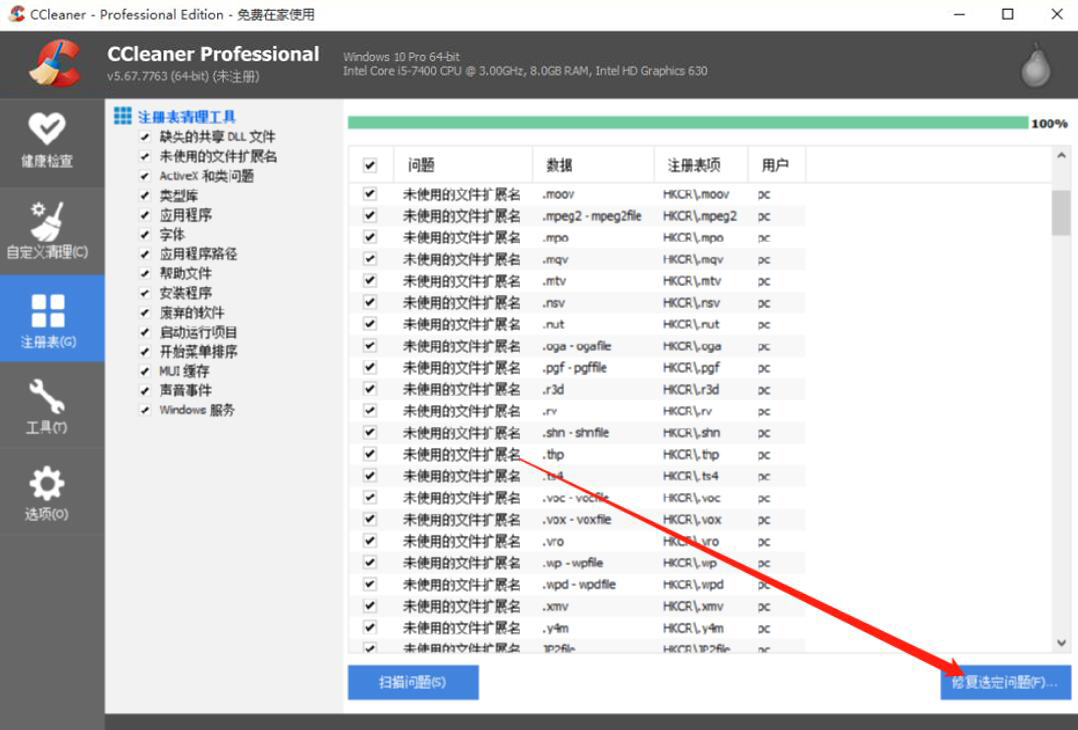The image size is (1078, 730).
Task: Toggle select-all checkbox in table header
Action: click(370, 165)
